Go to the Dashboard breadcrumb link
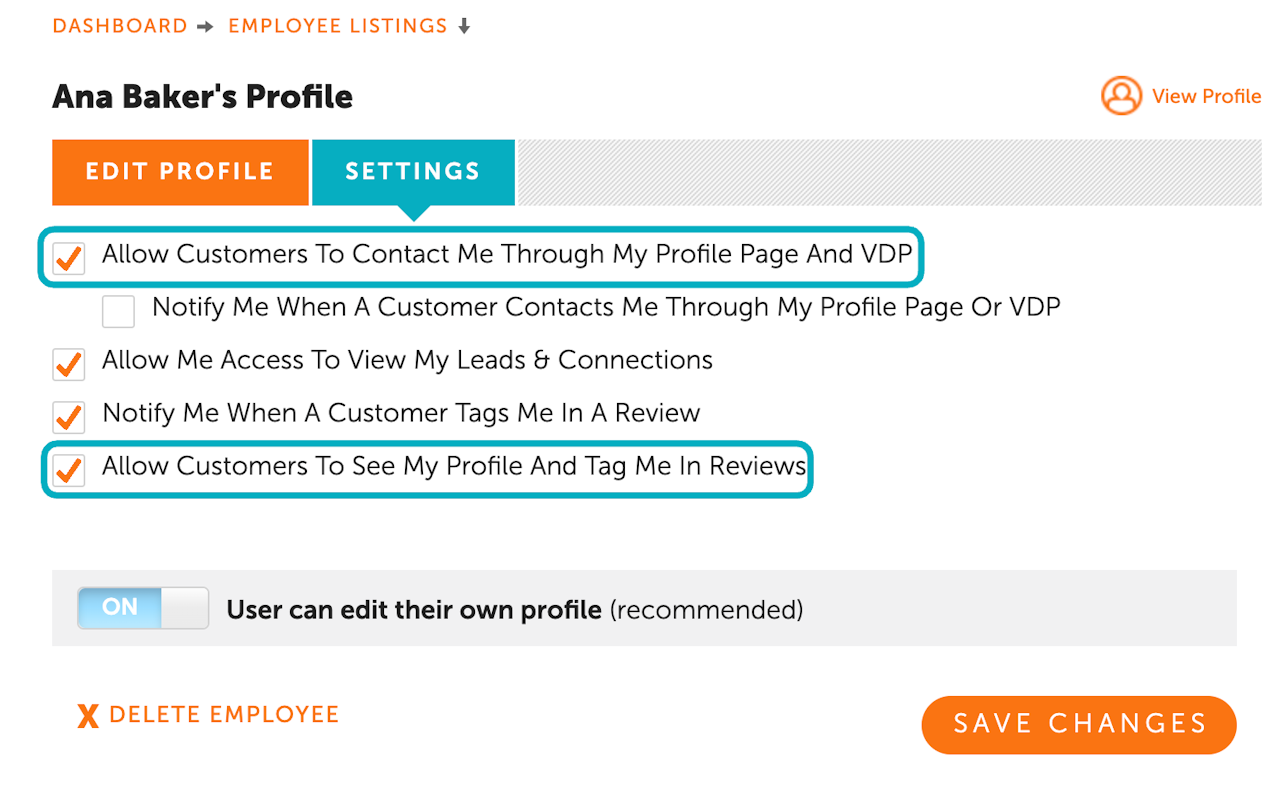Image resolution: width=1280 pixels, height=796 pixels. [x=120, y=26]
